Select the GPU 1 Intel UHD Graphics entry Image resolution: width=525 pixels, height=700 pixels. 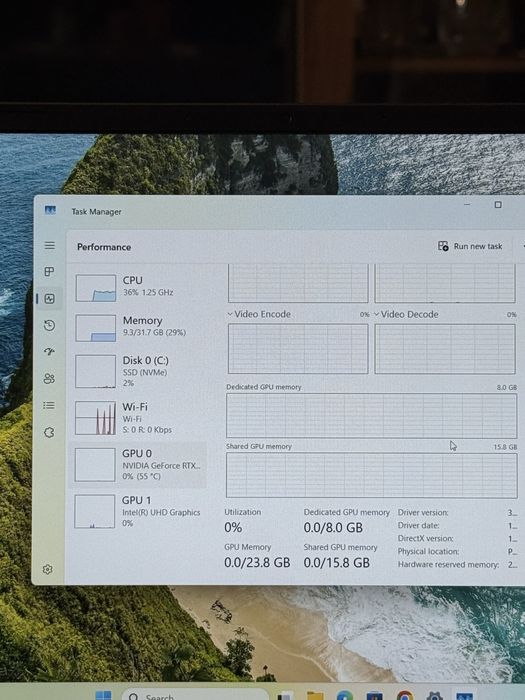pyautogui.click(x=140, y=511)
